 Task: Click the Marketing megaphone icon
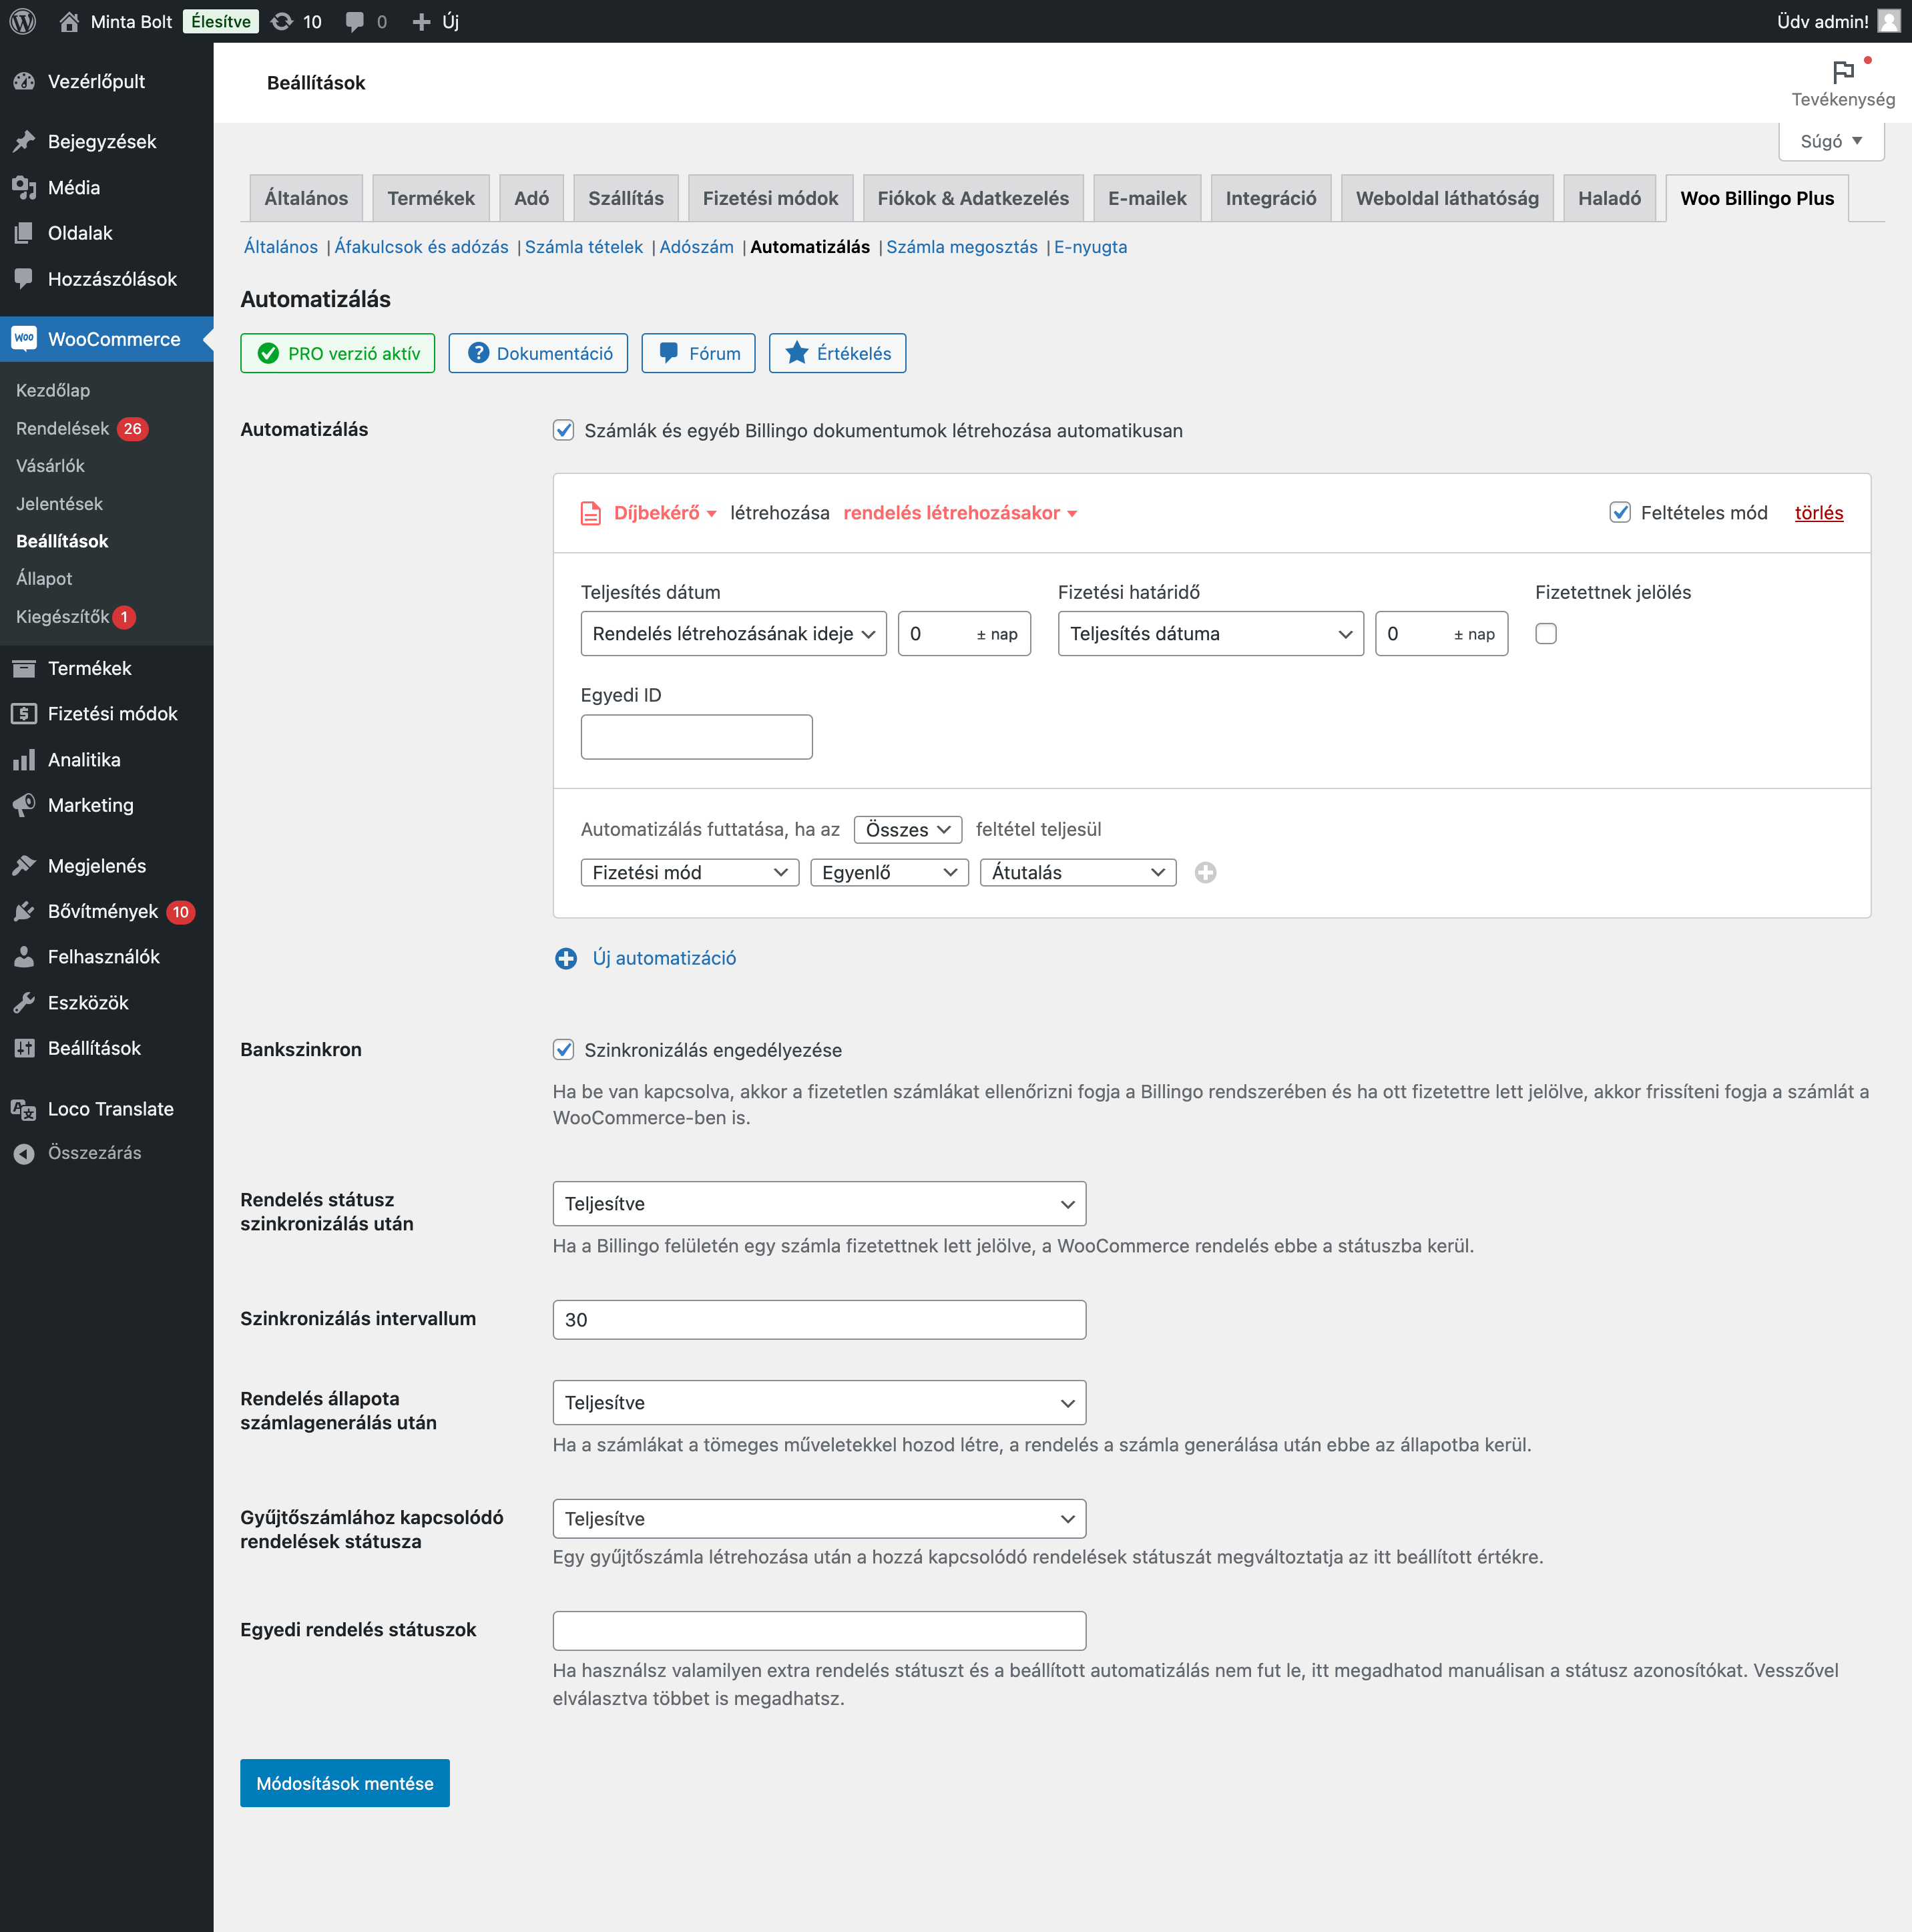(24, 805)
